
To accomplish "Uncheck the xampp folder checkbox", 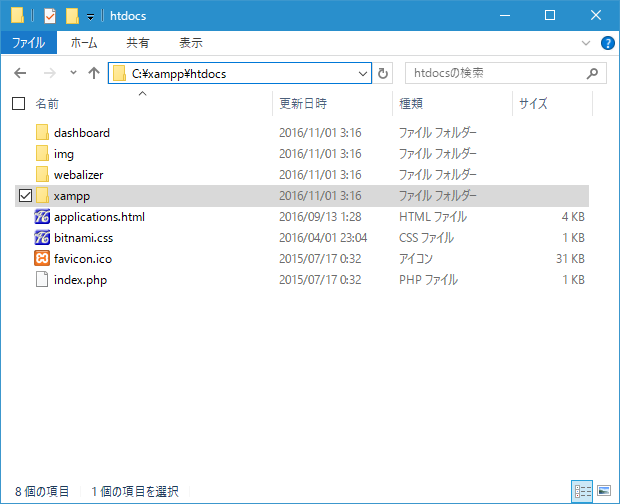I will coord(25,195).
